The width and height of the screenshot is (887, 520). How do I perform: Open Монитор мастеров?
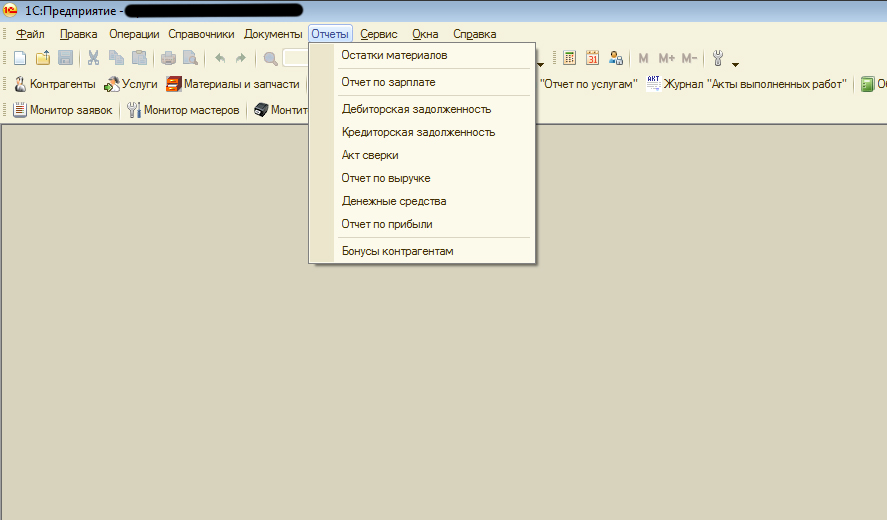point(183,110)
